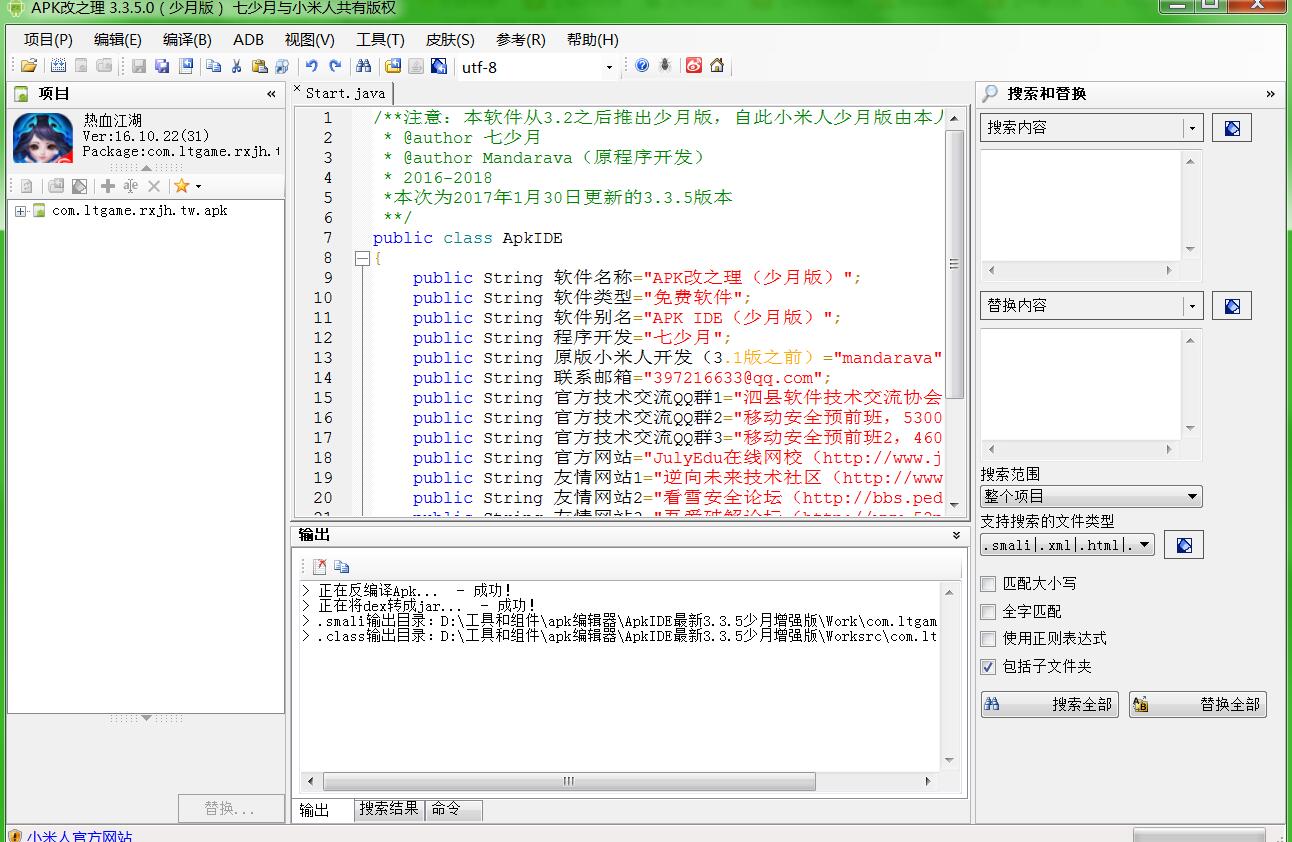Screen dimensions: 1292x842
Task: Uncheck the 包括子文件夹 checkbox
Action: pyautogui.click(x=988, y=667)
